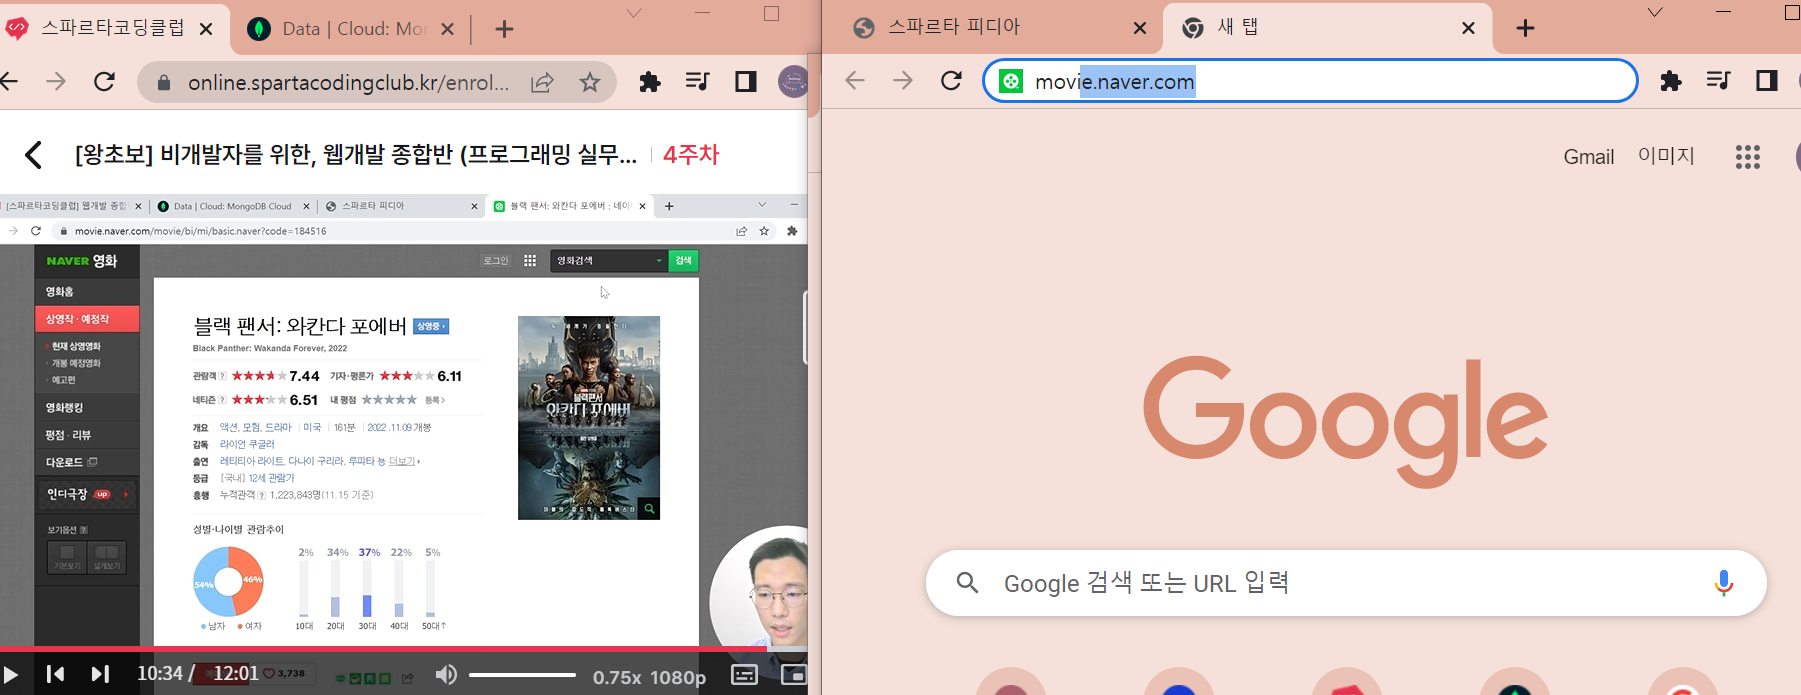Reload the right browser page
1801x695 pixels.
pos(951,81)
